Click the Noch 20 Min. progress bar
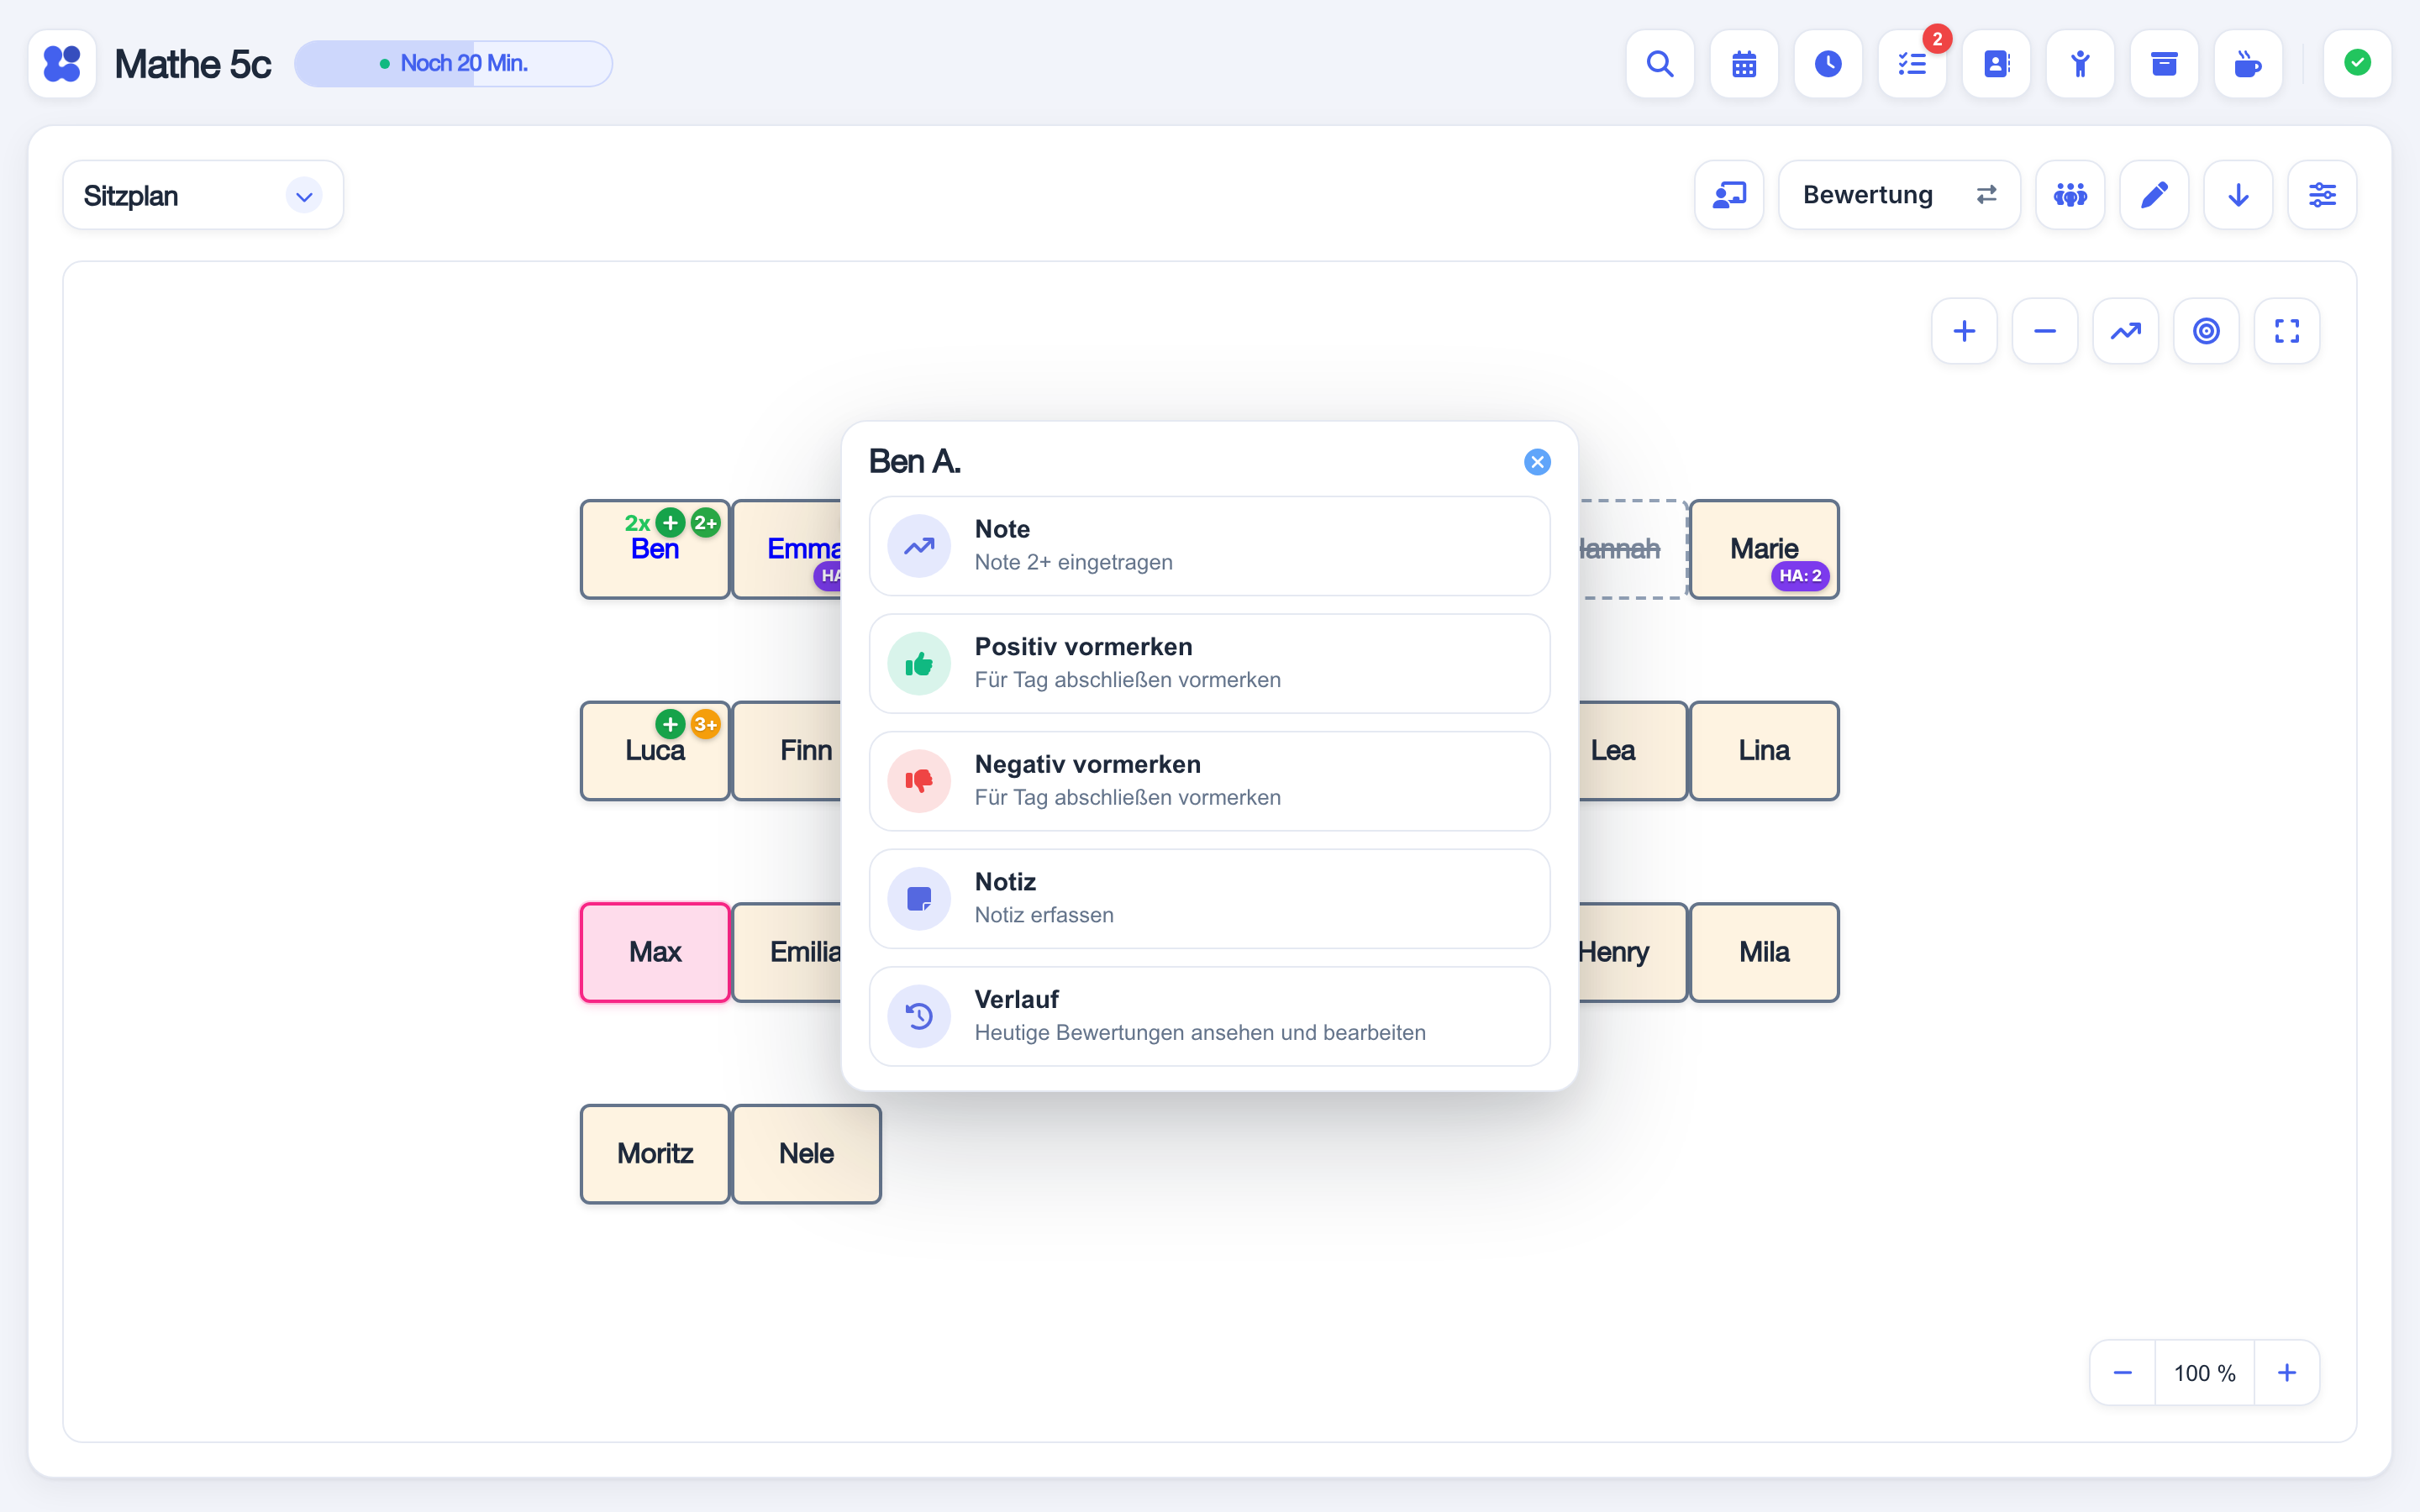 coord(453,64)
